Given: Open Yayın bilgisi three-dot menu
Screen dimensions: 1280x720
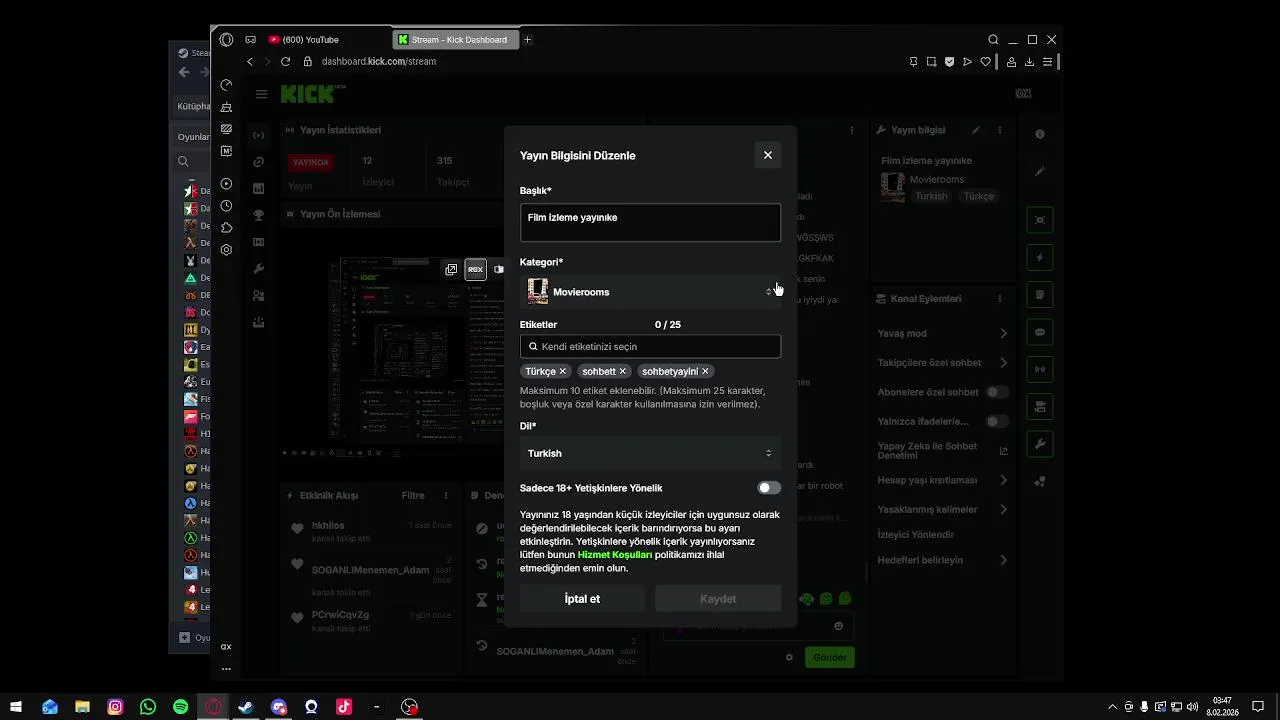Looking at the screenshot, I should click(x=999, y=130).
